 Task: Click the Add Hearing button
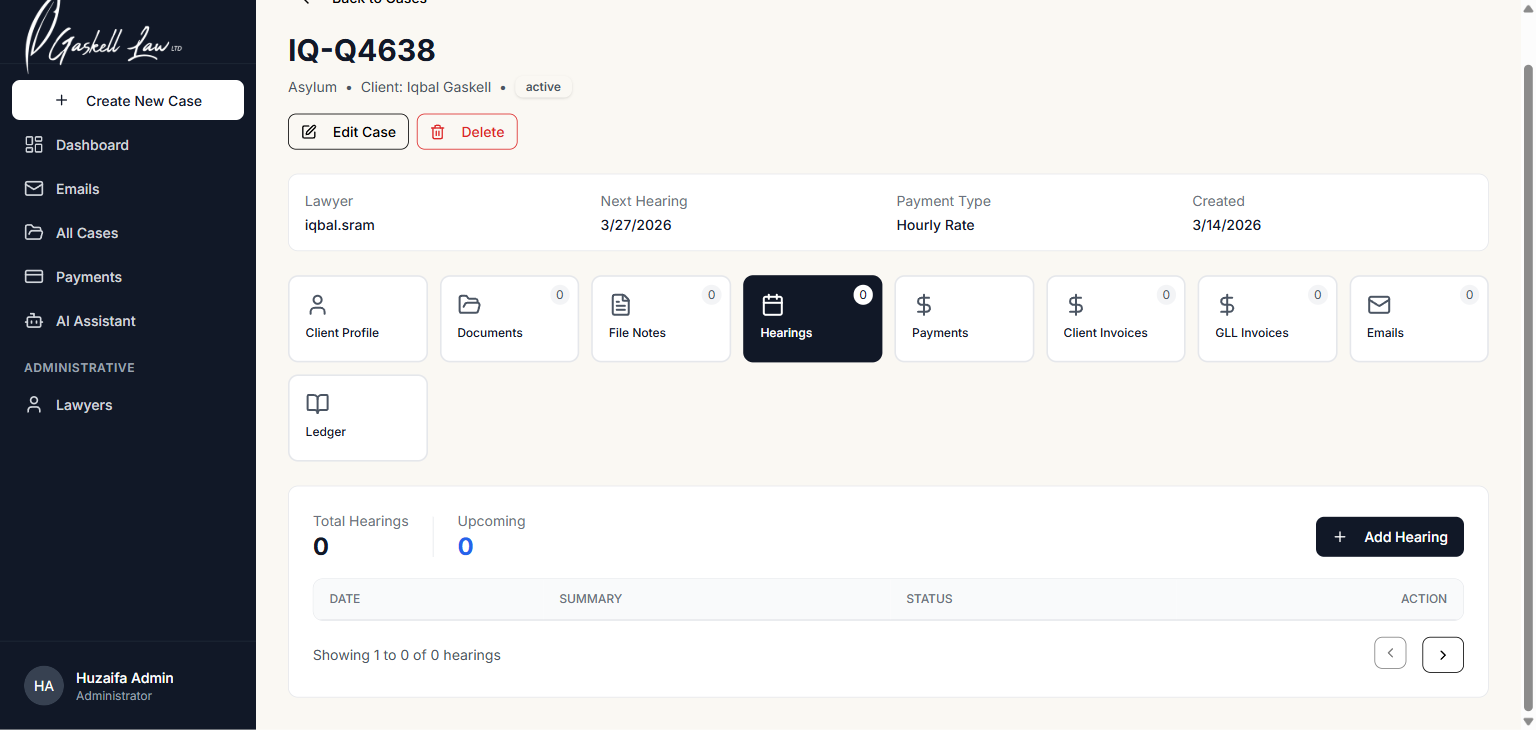tap(1389, 537)
